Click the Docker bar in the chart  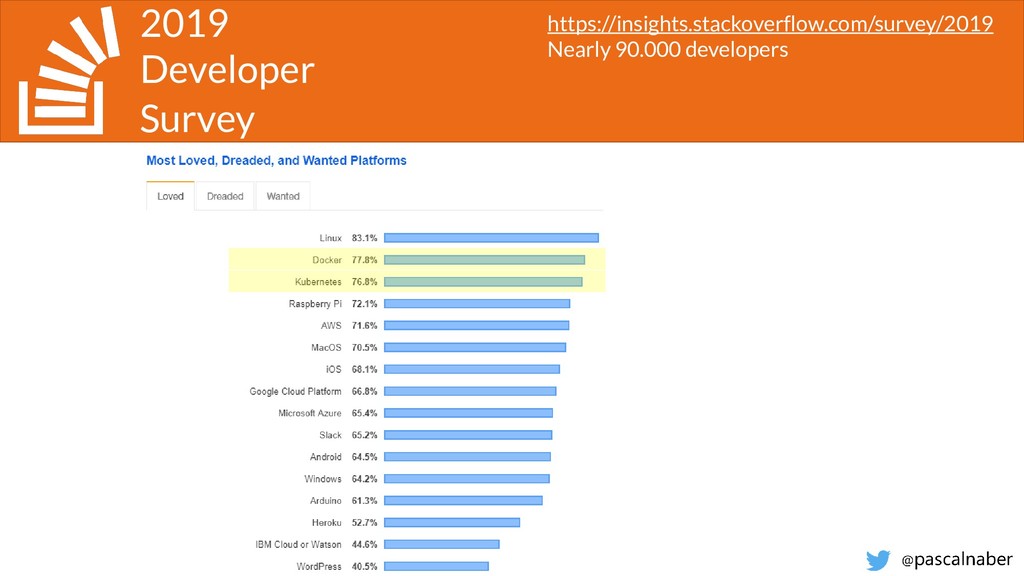(x=485, y=260)
